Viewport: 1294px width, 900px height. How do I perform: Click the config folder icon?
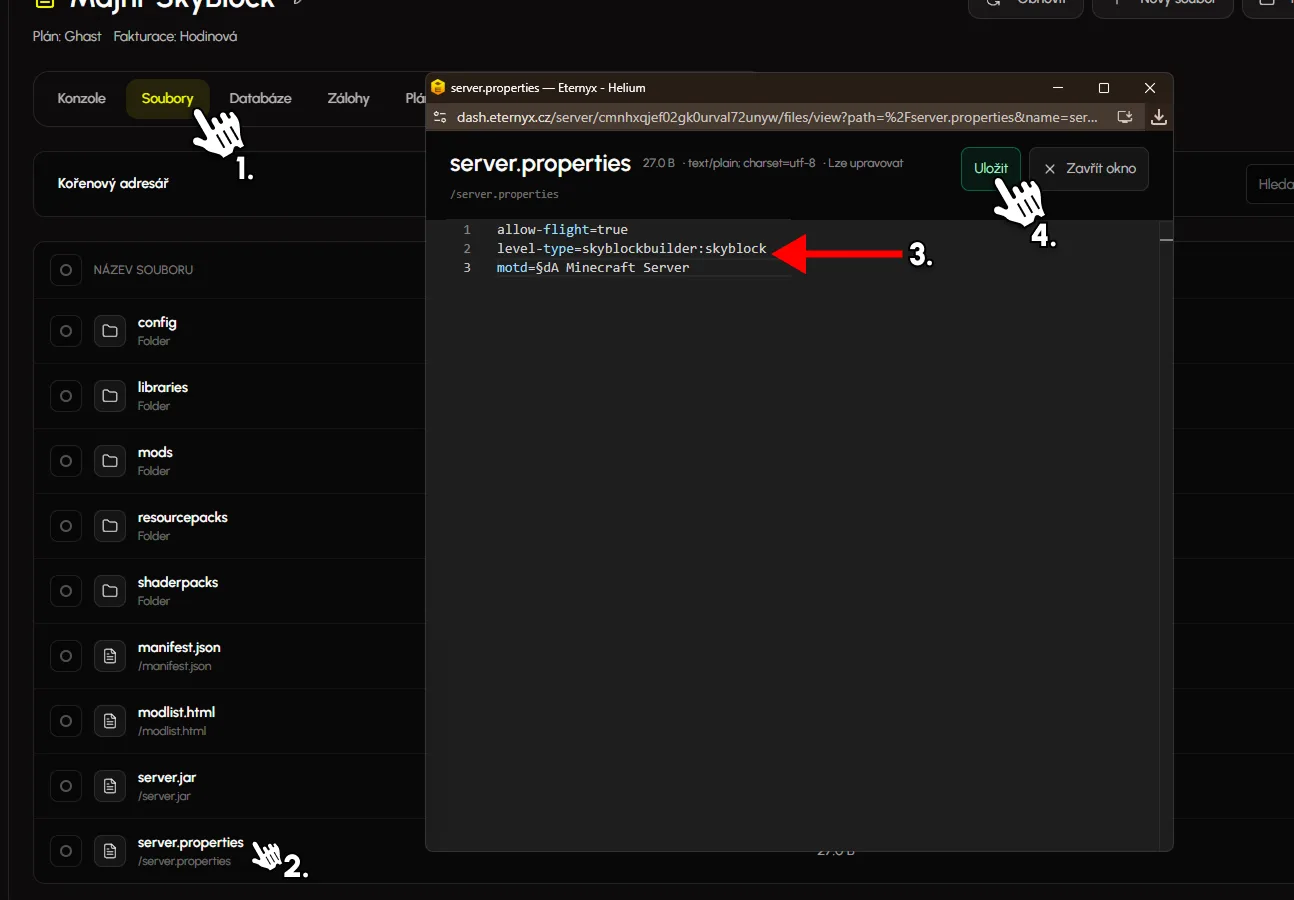coord(110,331)
